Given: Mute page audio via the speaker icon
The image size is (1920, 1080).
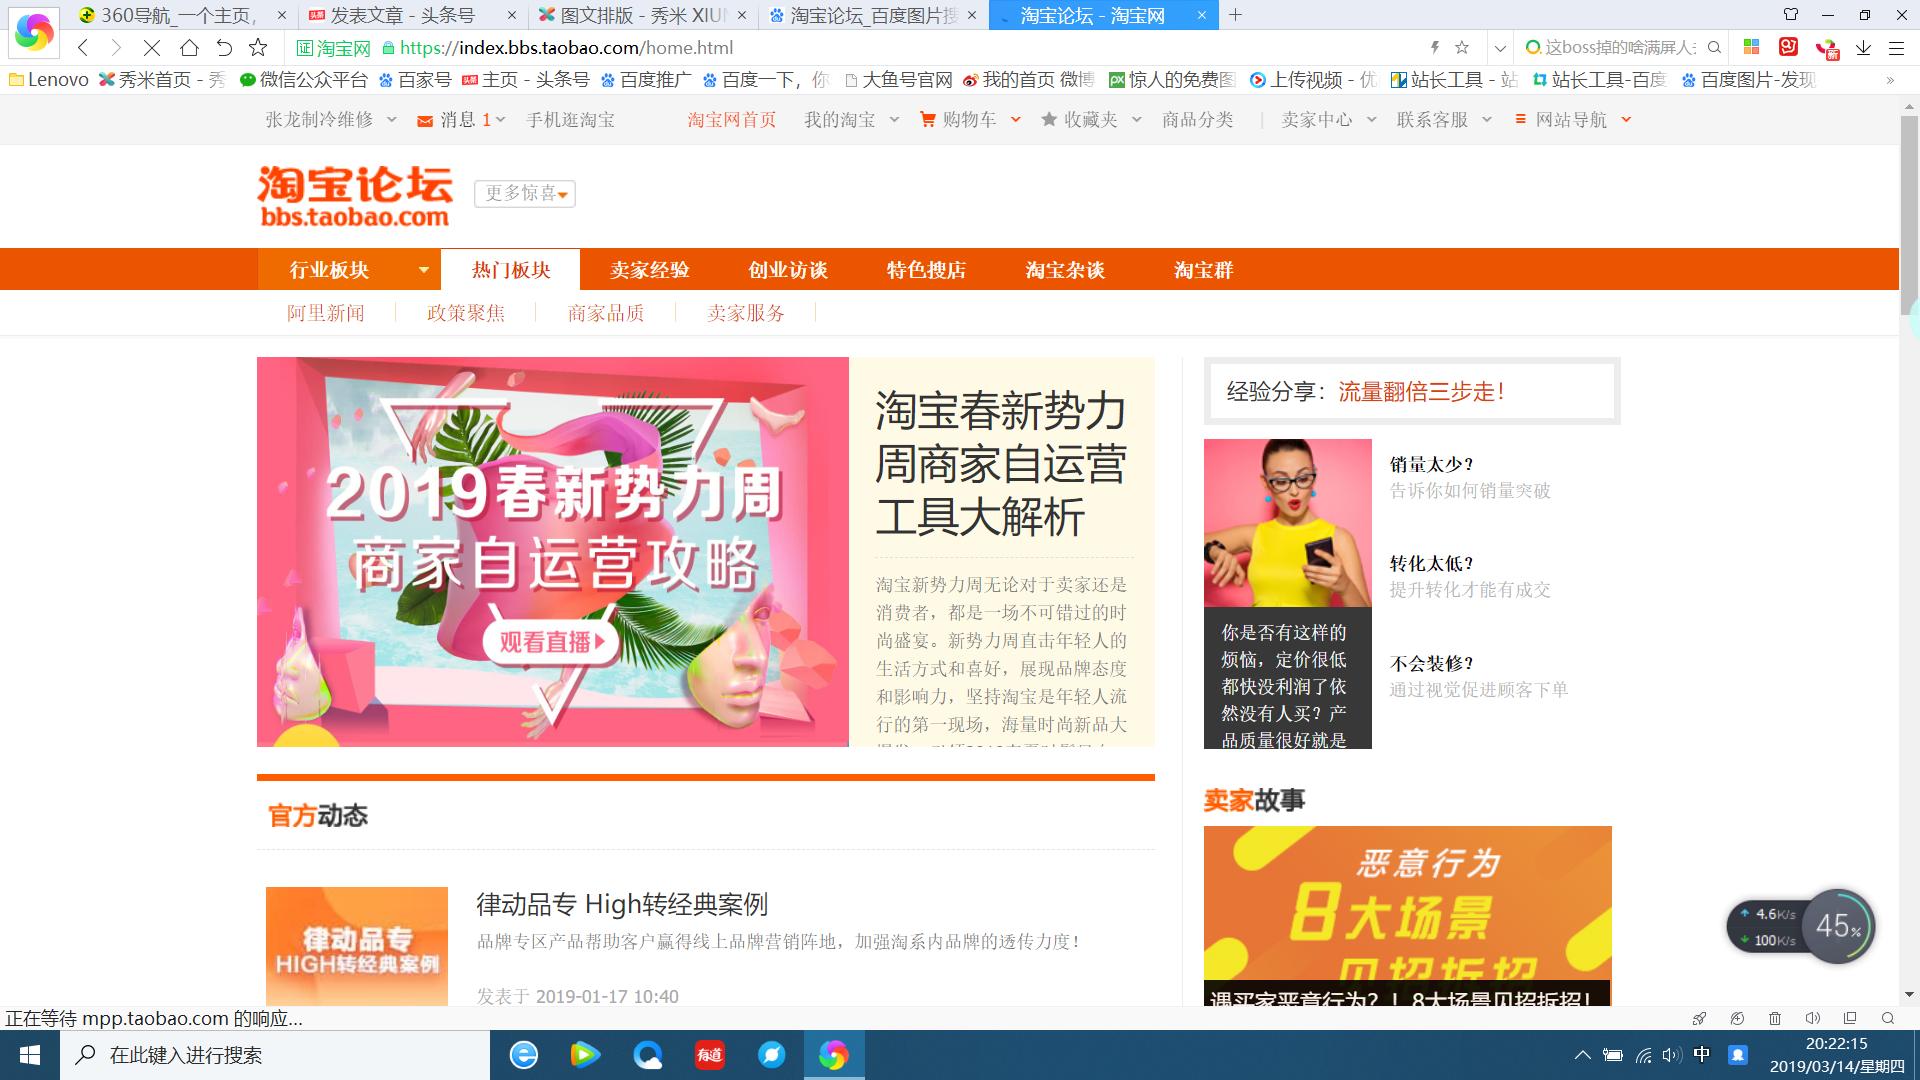Looking at the screenshot, I should [1814, 1019].
